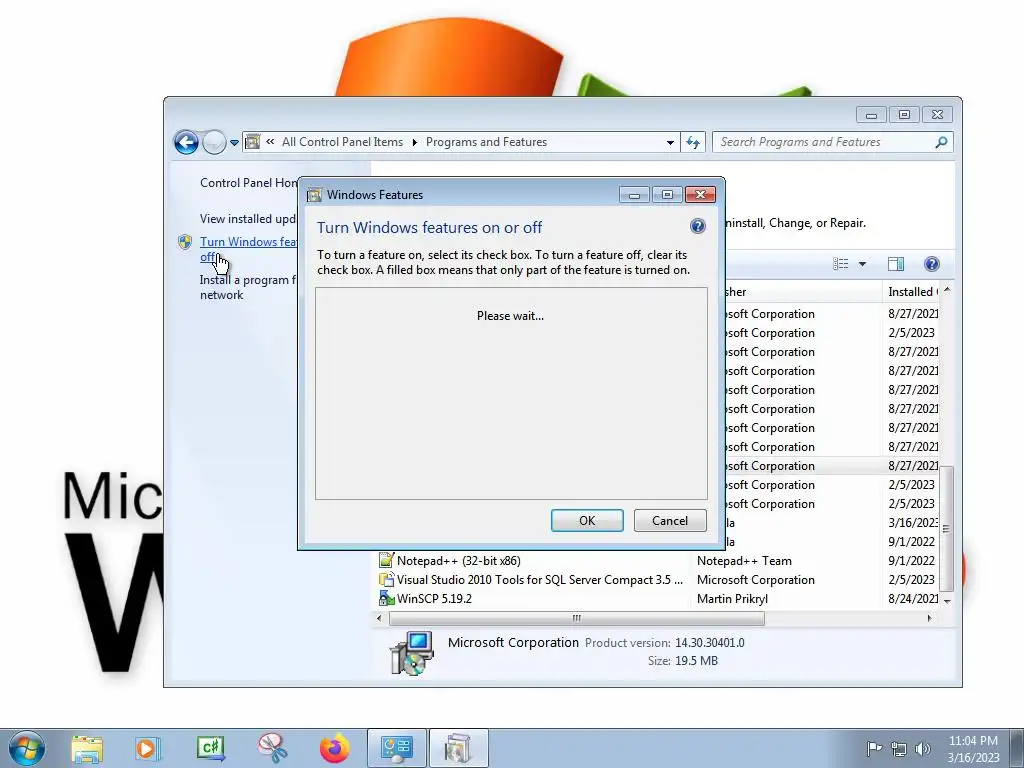Click the Notepad++ program icon
The image size is (1024, 768).
(387, 560)
